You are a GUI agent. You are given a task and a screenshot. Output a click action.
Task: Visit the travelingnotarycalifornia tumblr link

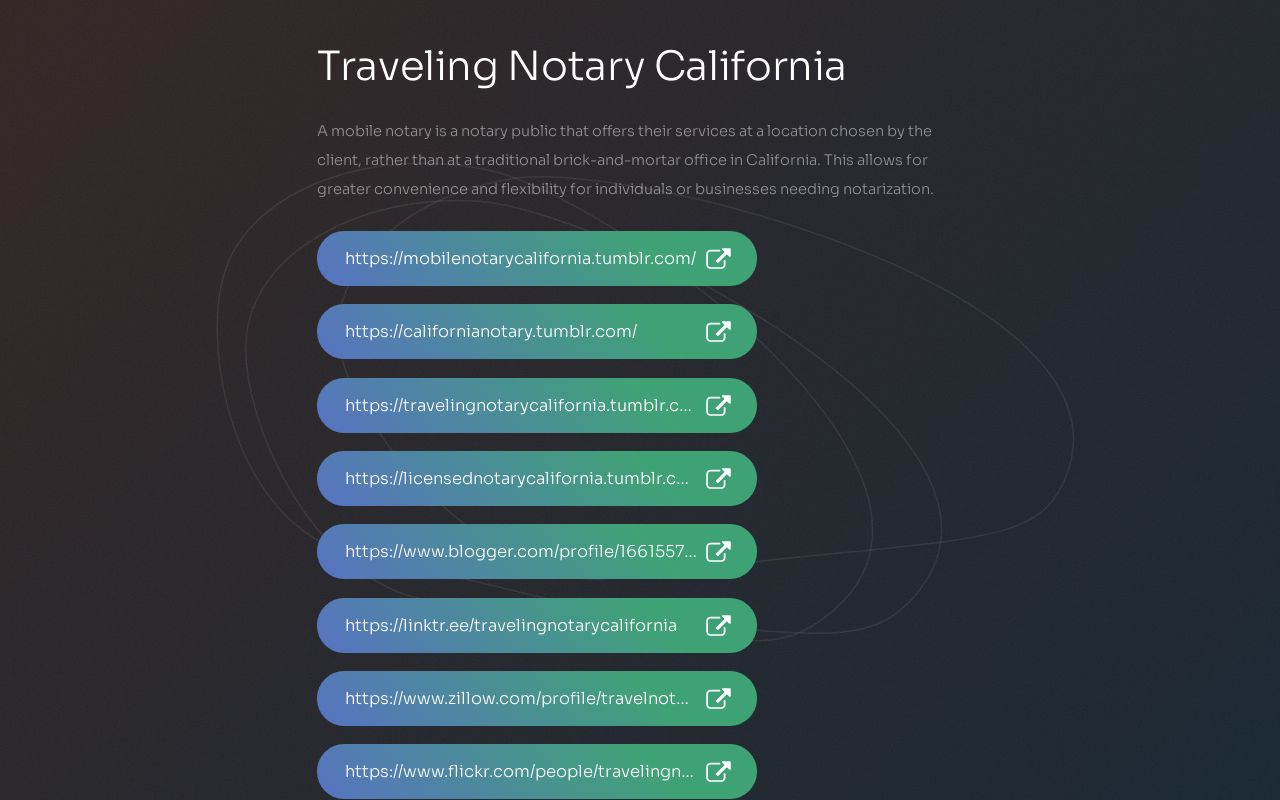click(537, 405)
